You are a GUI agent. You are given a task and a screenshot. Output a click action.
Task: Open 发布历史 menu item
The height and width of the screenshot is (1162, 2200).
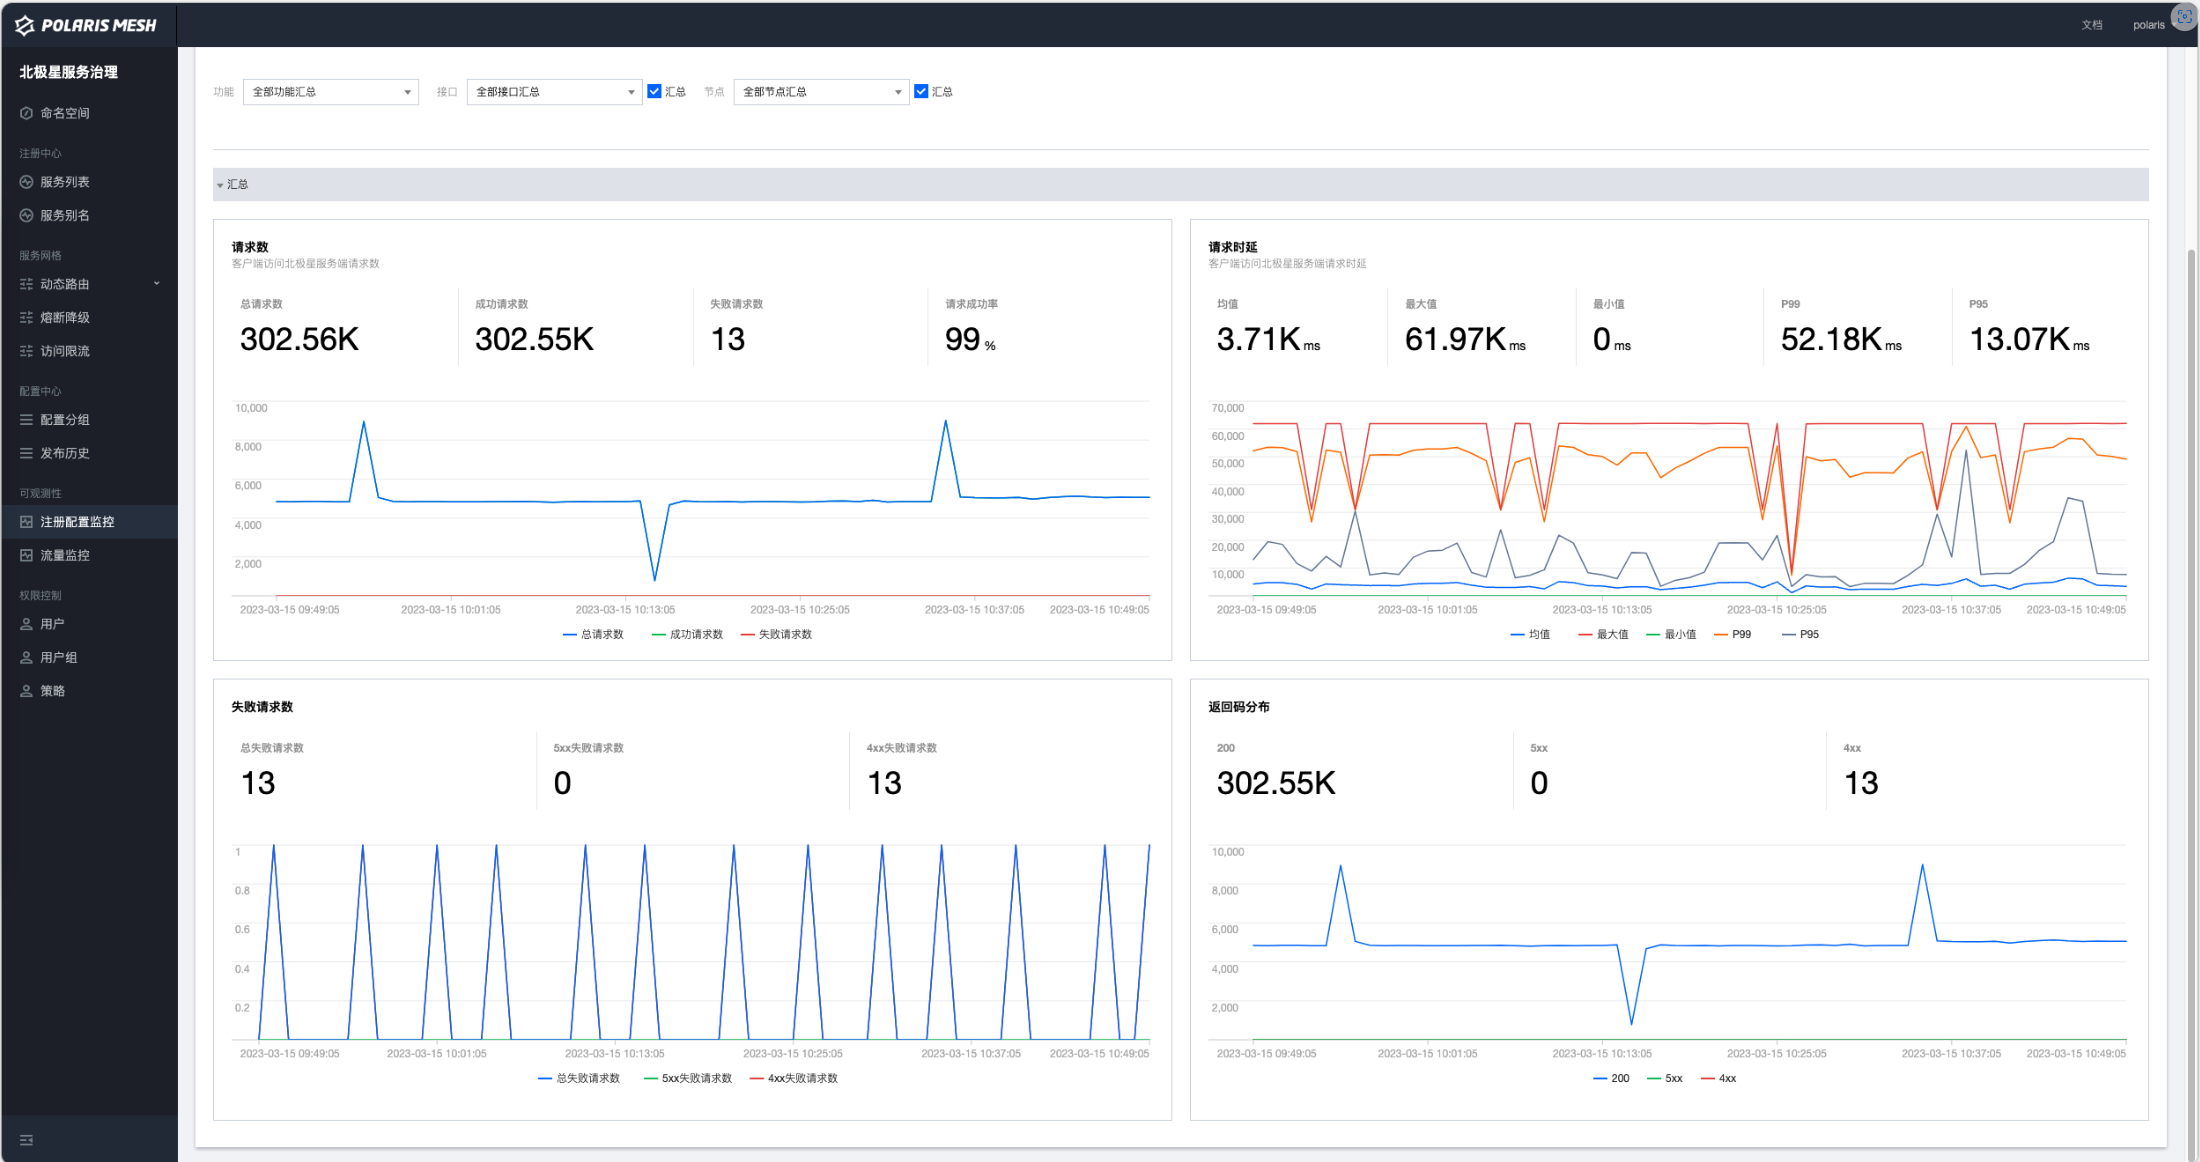click(x=65, y=453)
